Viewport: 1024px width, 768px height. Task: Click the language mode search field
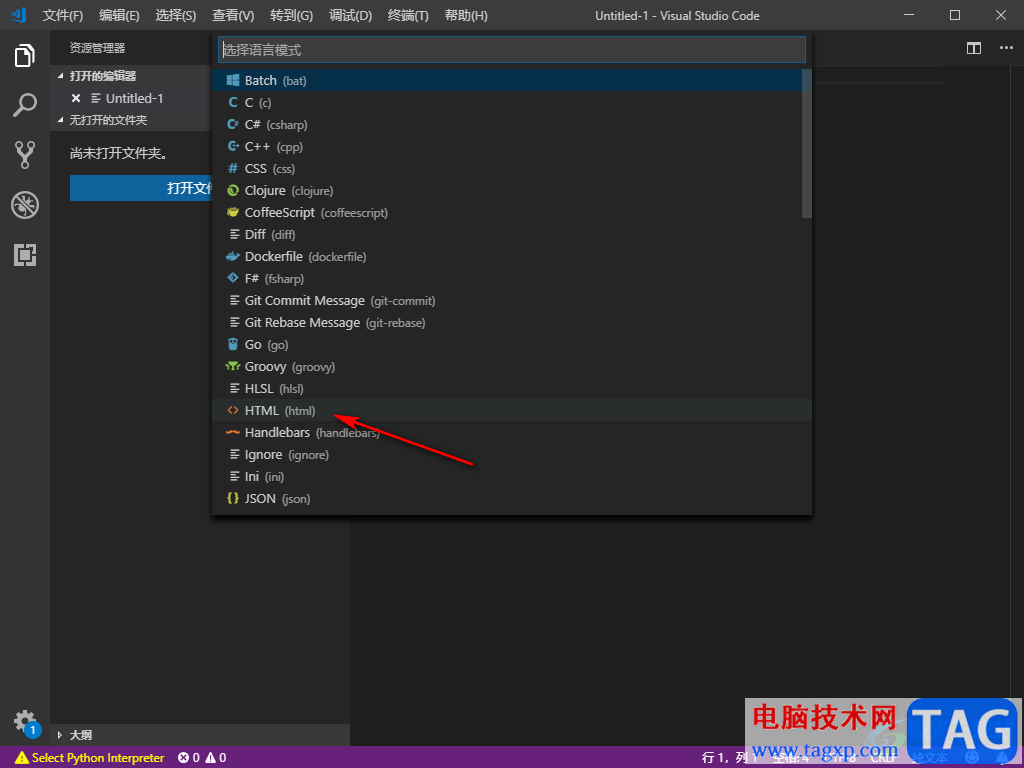tap(512, 50)
